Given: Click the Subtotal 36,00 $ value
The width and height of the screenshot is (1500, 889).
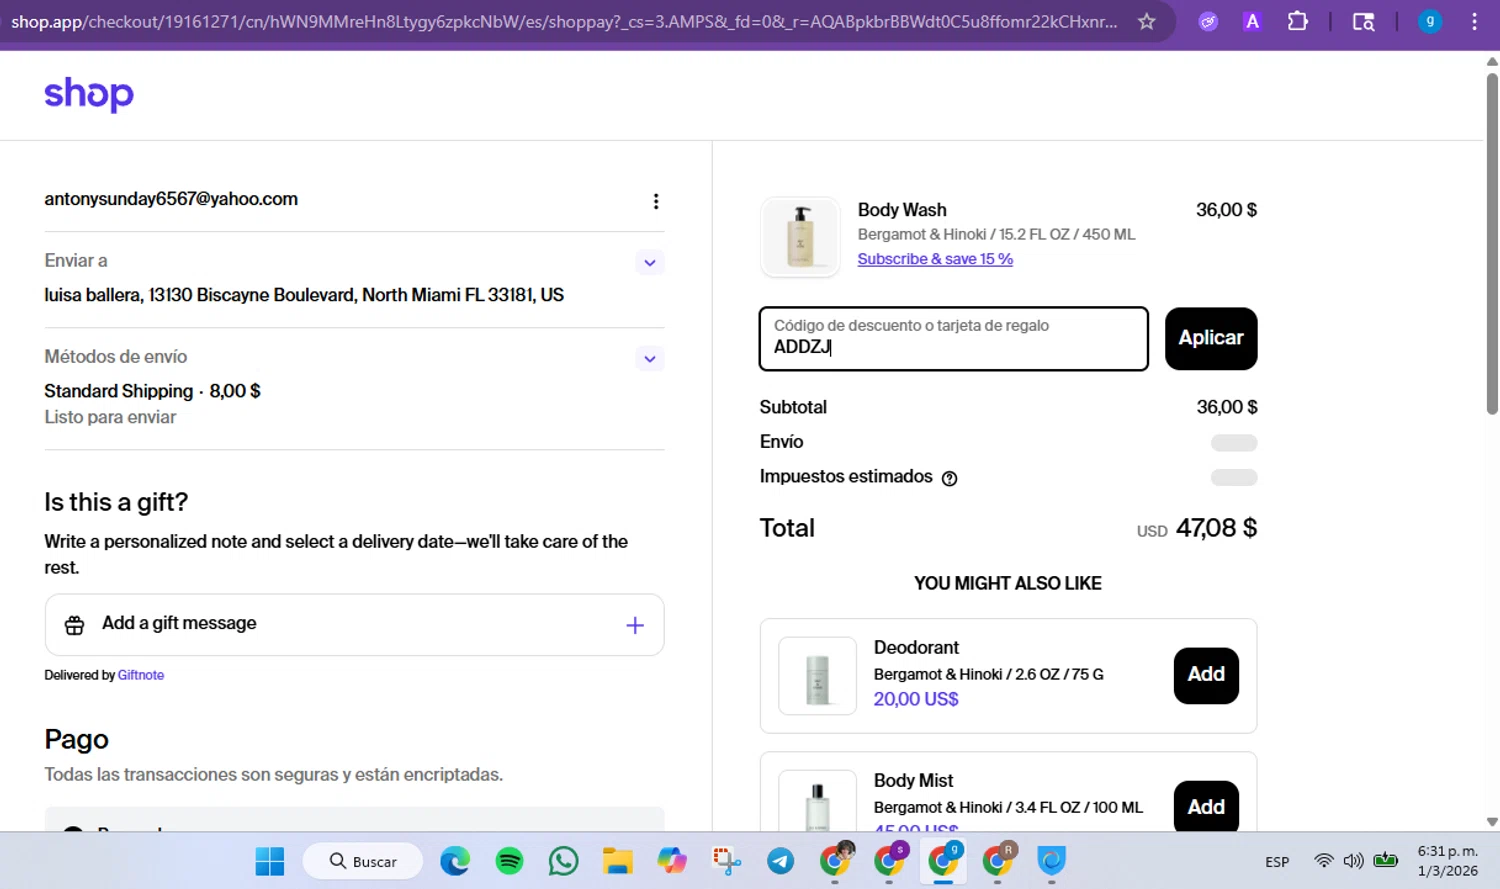Looking at the screenshot, I should (1227, 407).
